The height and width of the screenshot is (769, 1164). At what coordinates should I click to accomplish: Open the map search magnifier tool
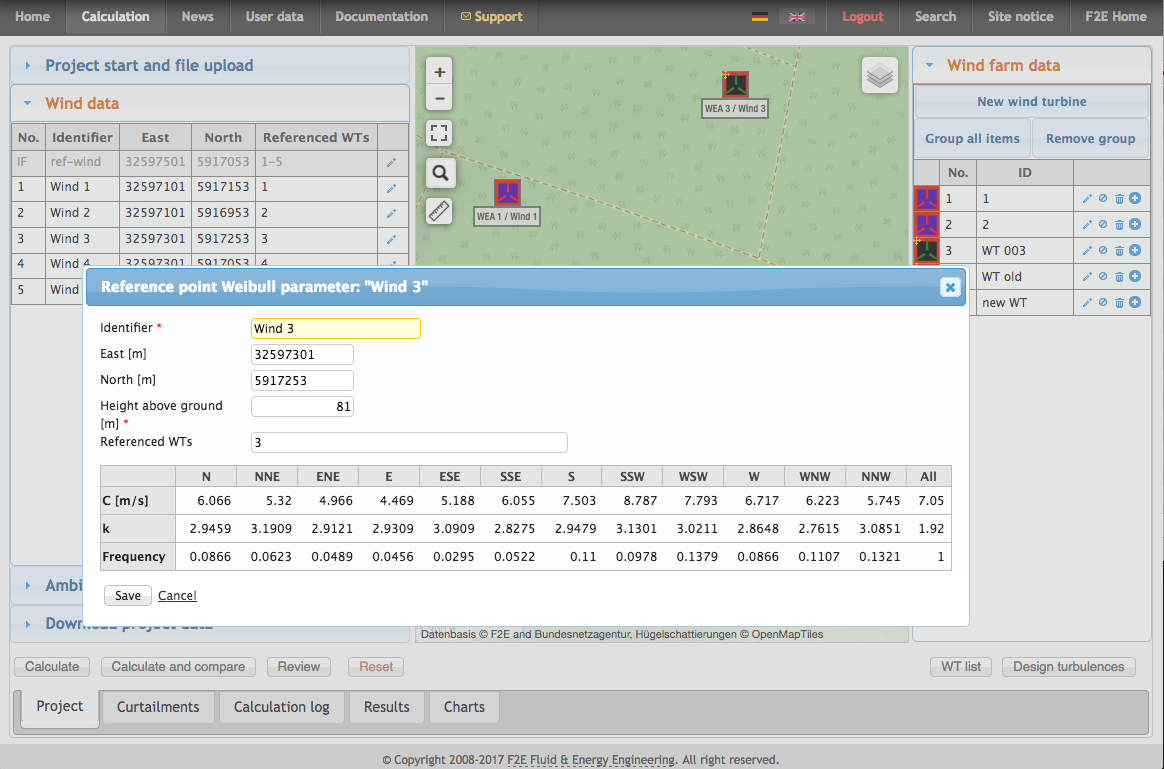coord(438,172)
